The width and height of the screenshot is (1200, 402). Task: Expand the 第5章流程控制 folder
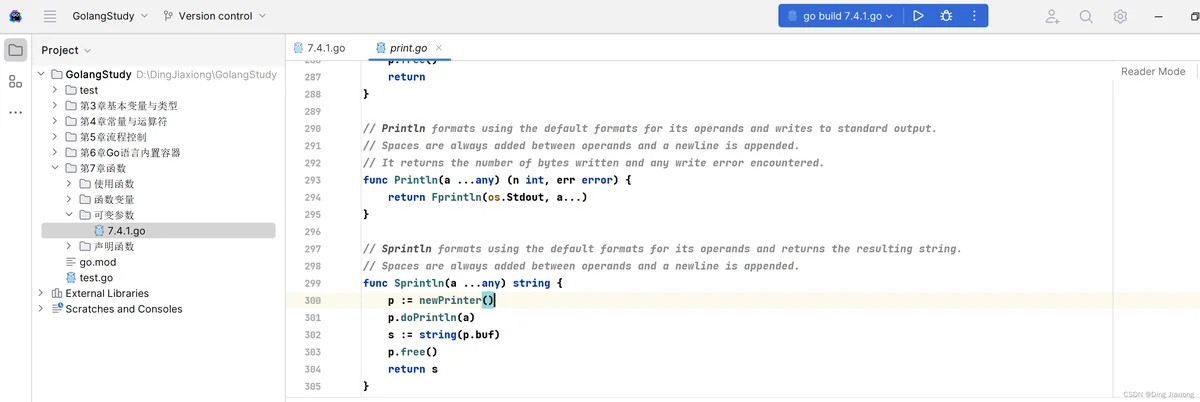[x=55, y=137]
